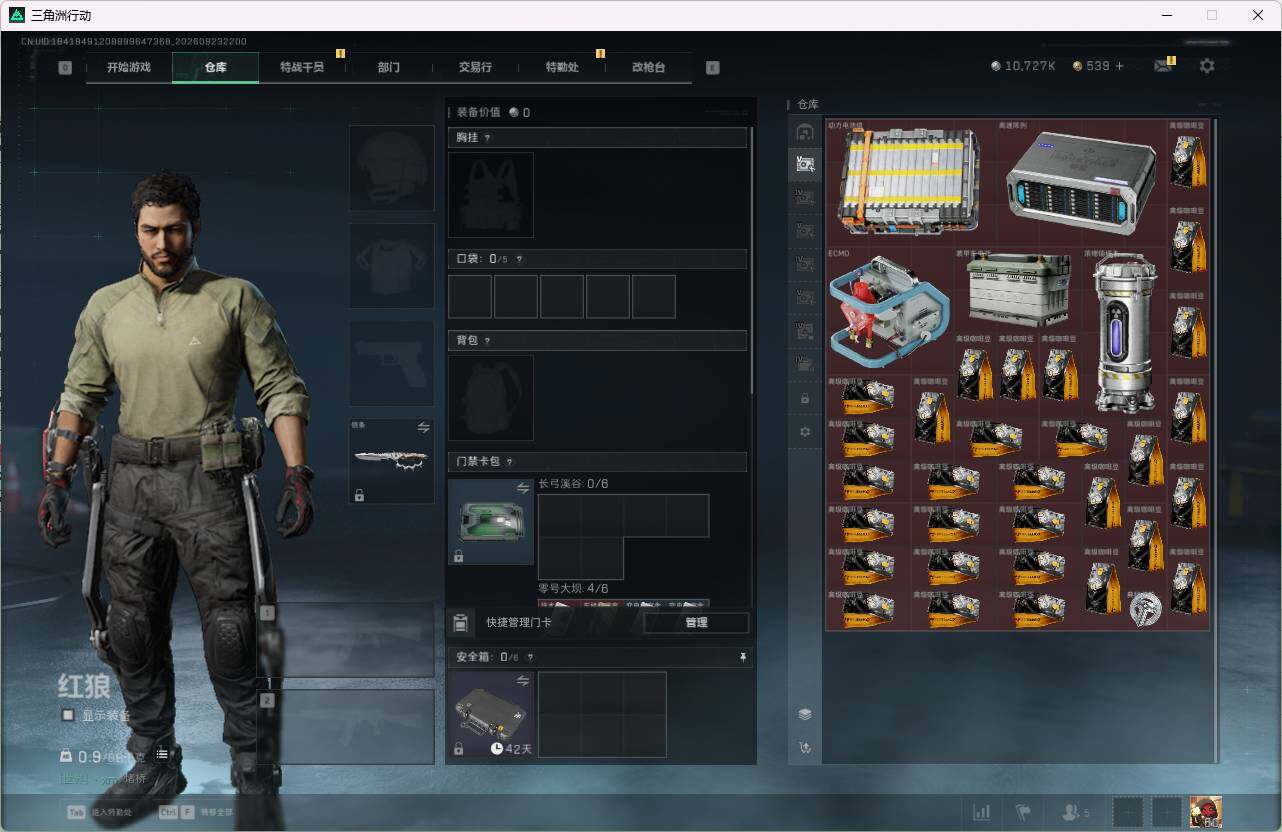Click the empty pistol slot

[391, 363]
